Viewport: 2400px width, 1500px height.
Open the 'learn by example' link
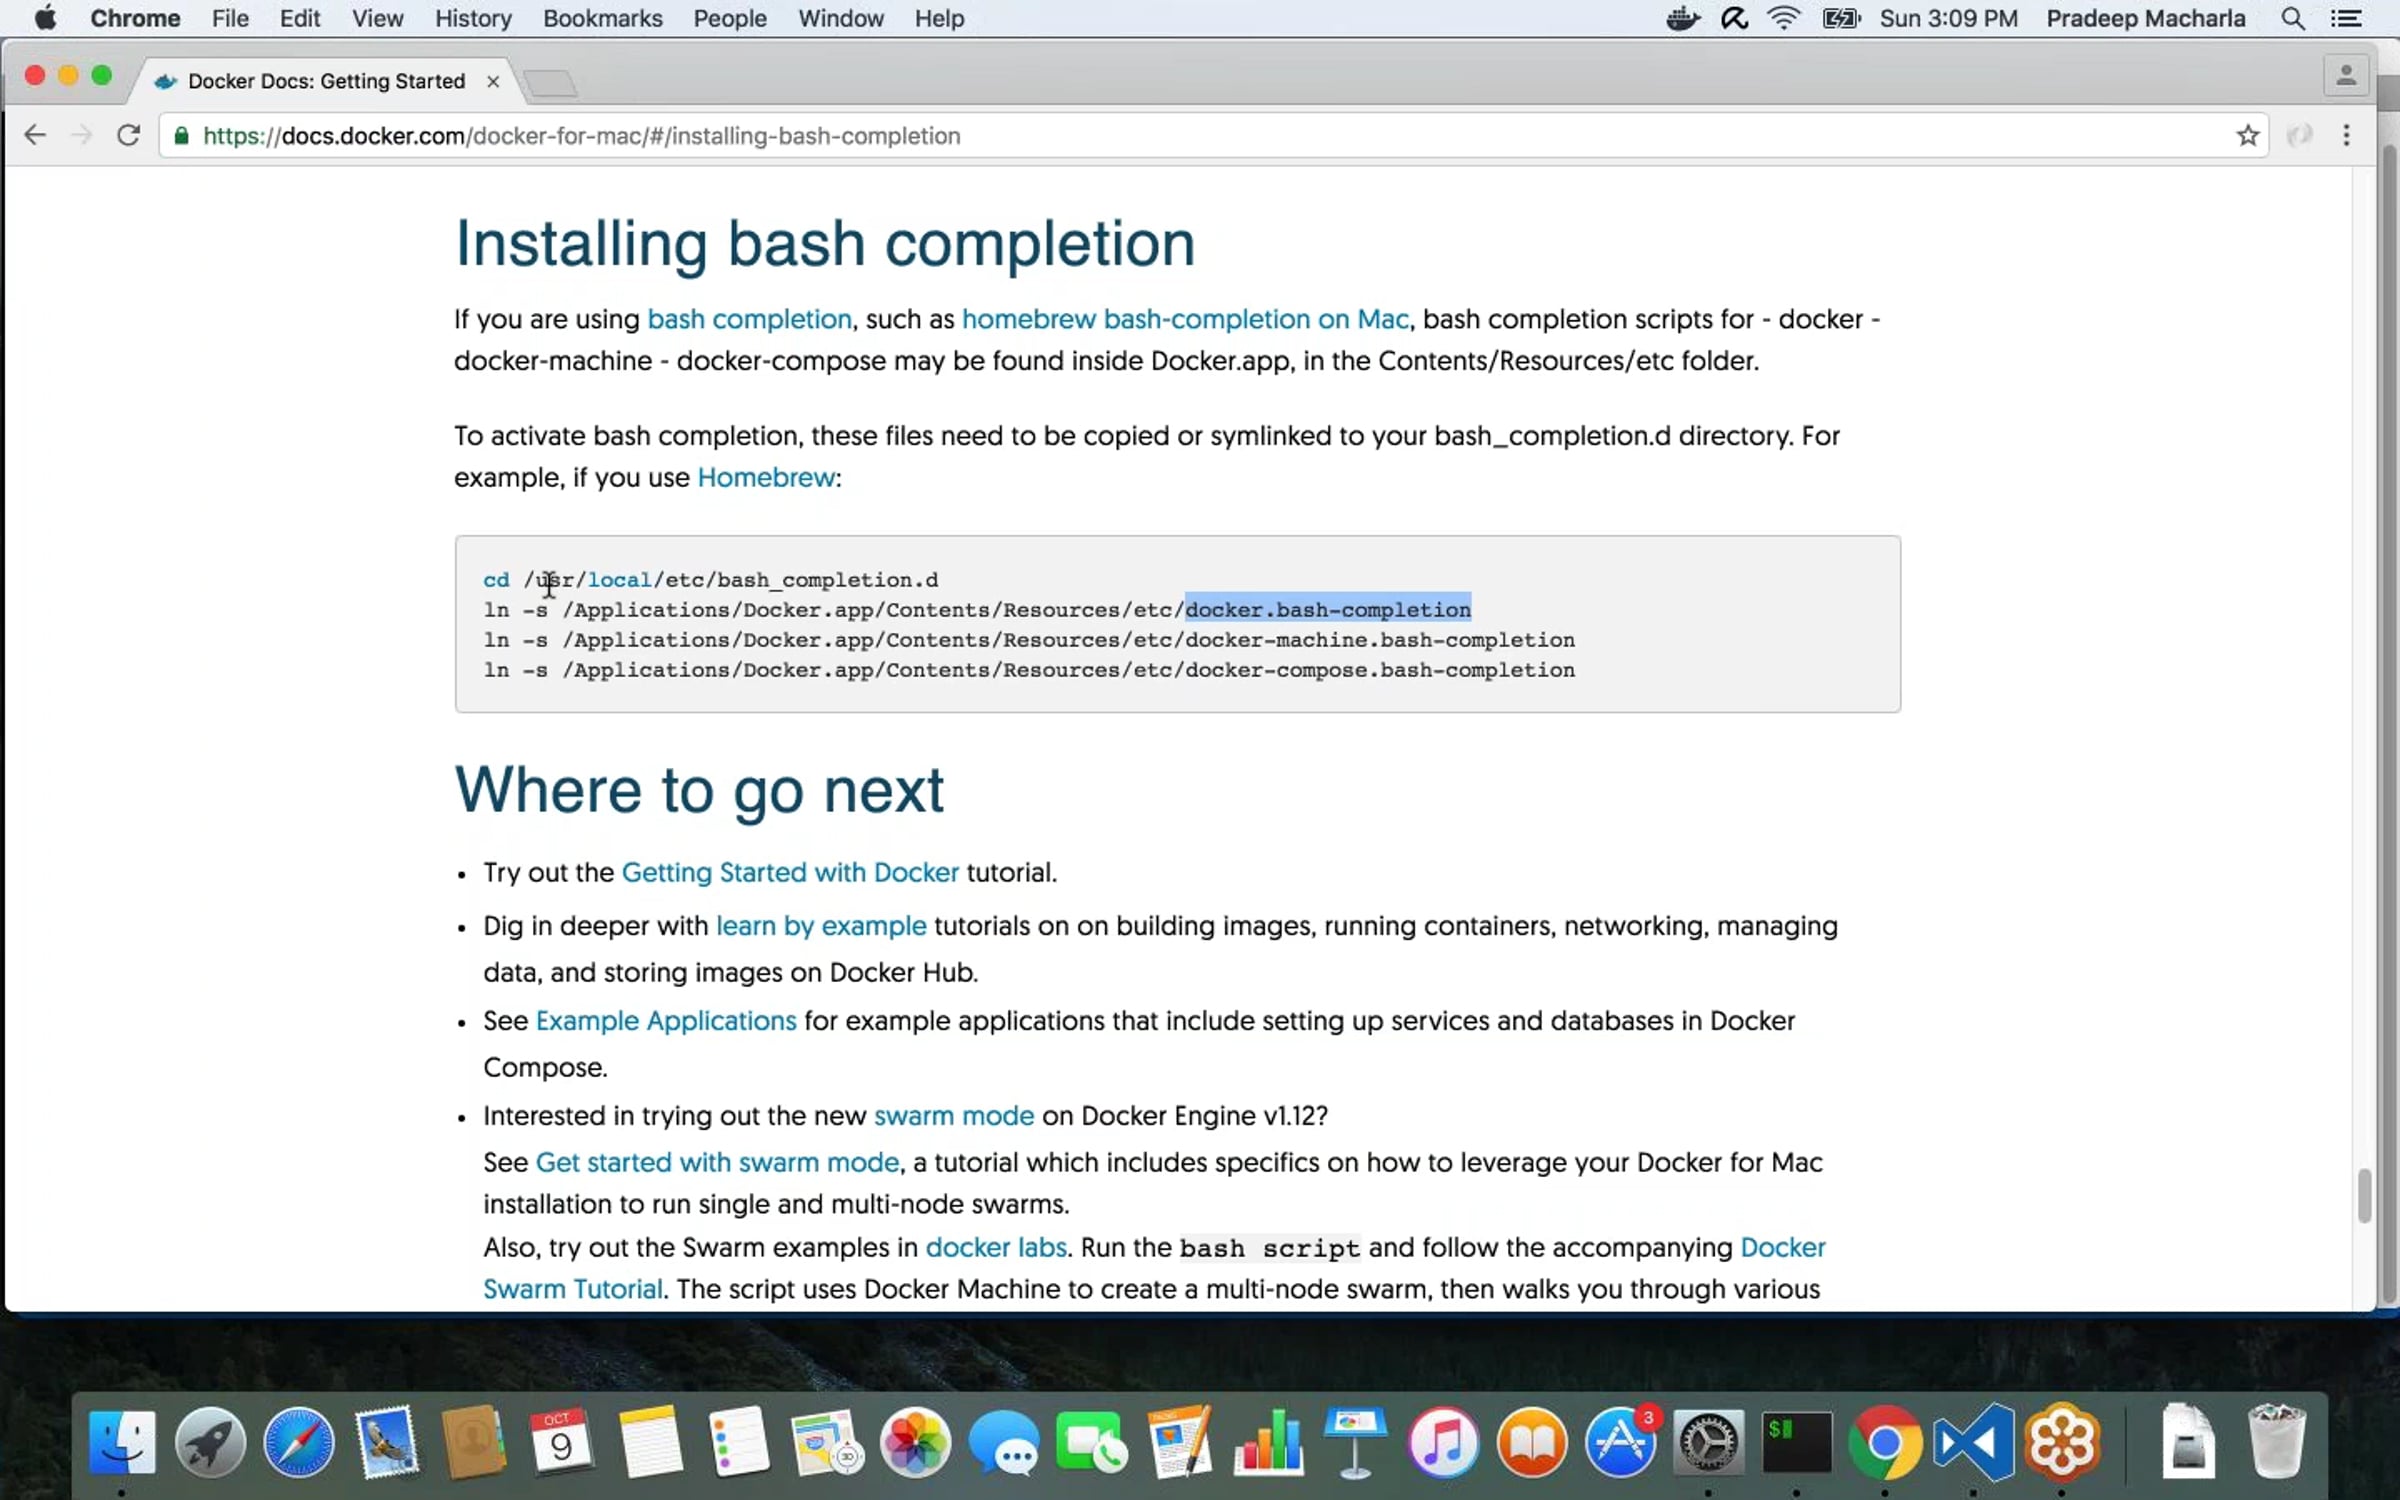(821, 926)
